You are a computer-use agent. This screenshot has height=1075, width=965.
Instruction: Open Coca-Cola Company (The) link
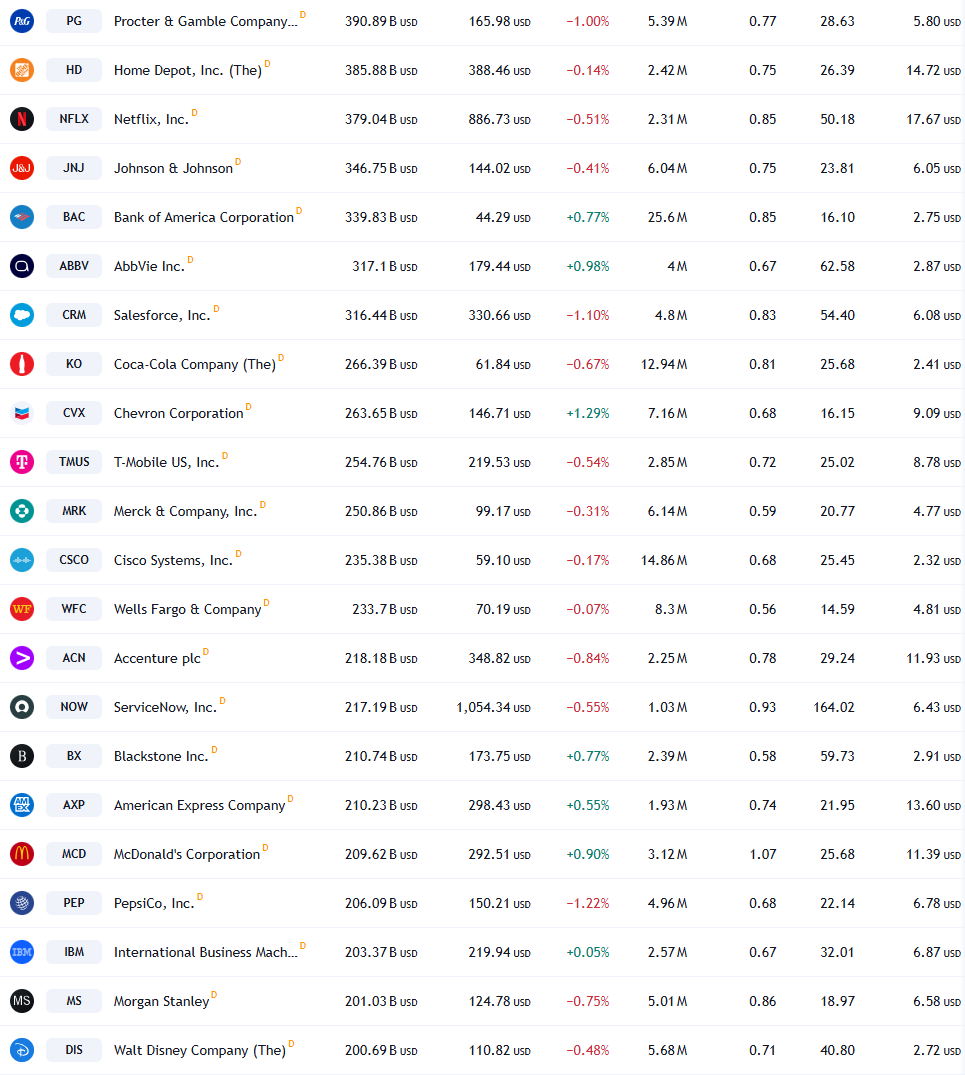(195, 365)
